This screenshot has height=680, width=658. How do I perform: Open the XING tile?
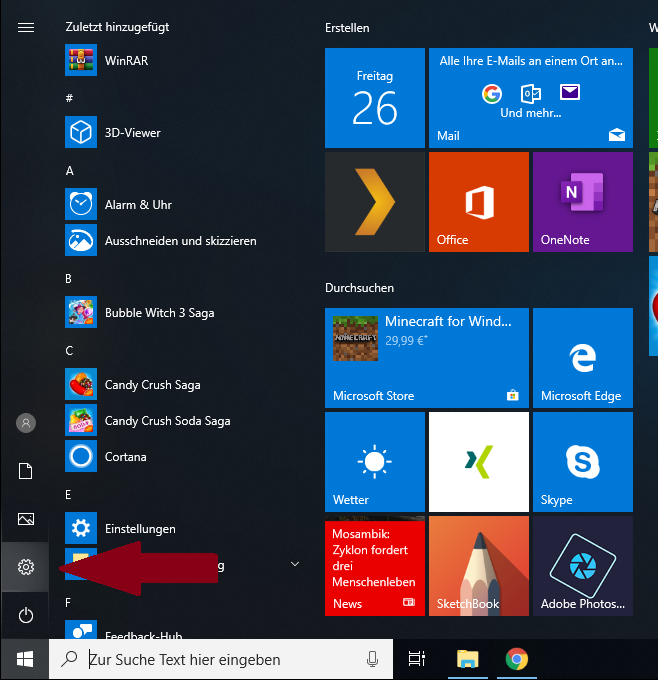(478, 462)
